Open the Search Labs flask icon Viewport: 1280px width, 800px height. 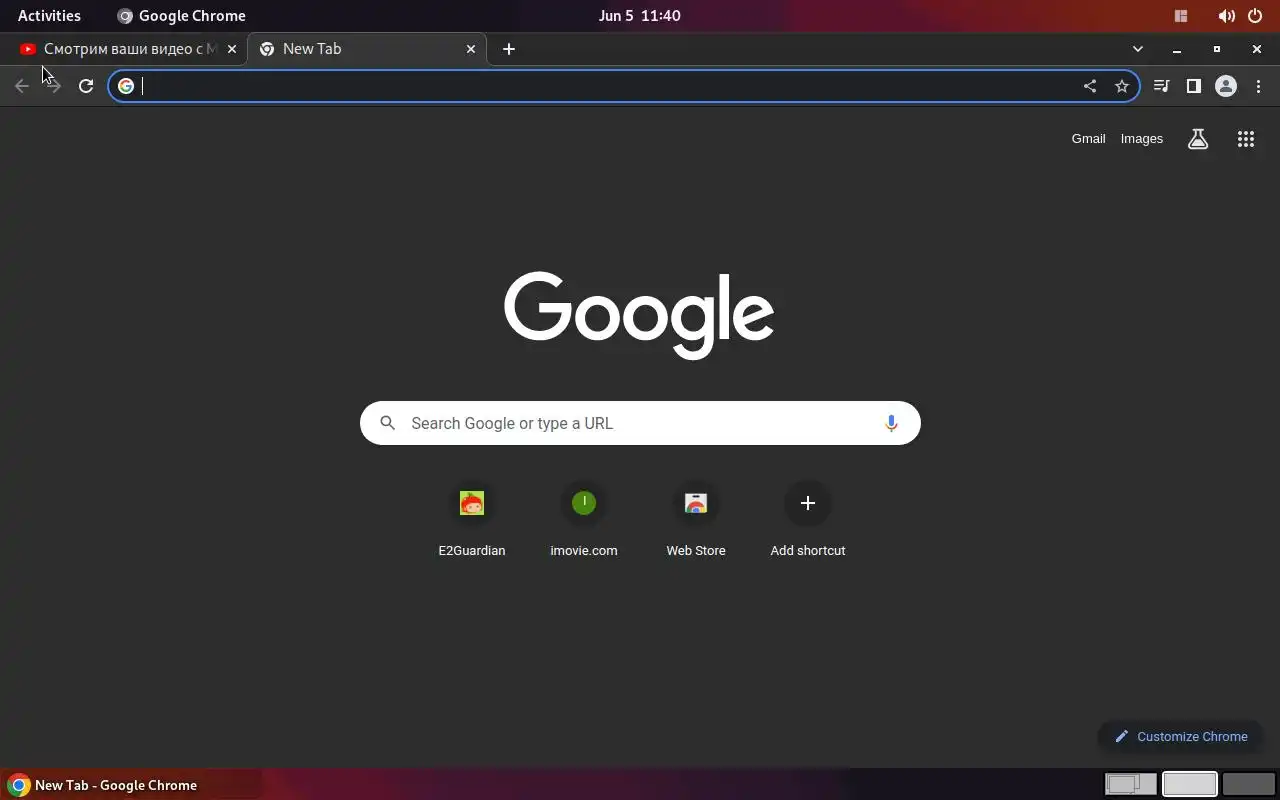pyautogui.click(x=1198, y=139)
